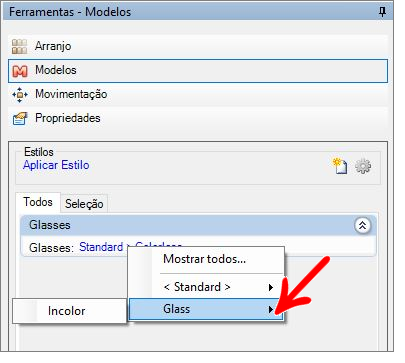The height and width of the screenshot is (363, 405).
Task: Pin the Ferramentas panel with pushpin
Action: (x=382, y=12)
